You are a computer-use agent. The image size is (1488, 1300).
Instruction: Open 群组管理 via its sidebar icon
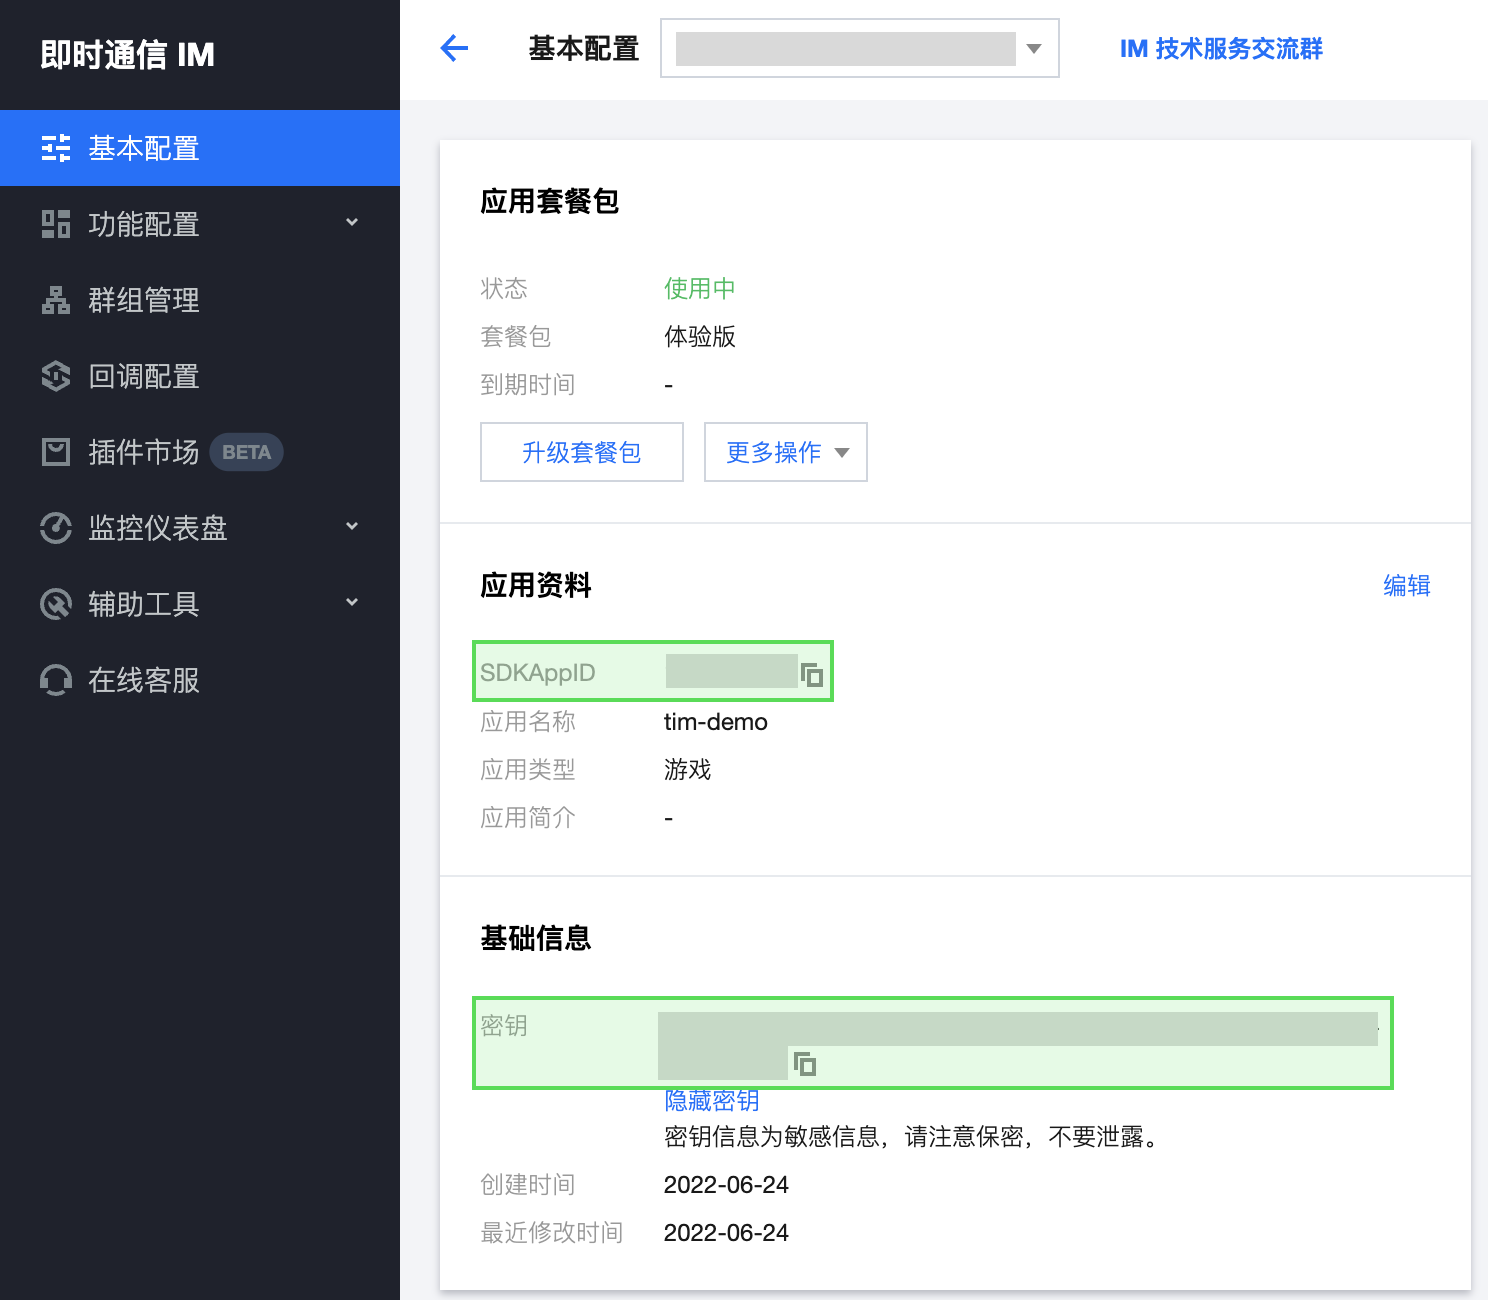coord(56,300)
